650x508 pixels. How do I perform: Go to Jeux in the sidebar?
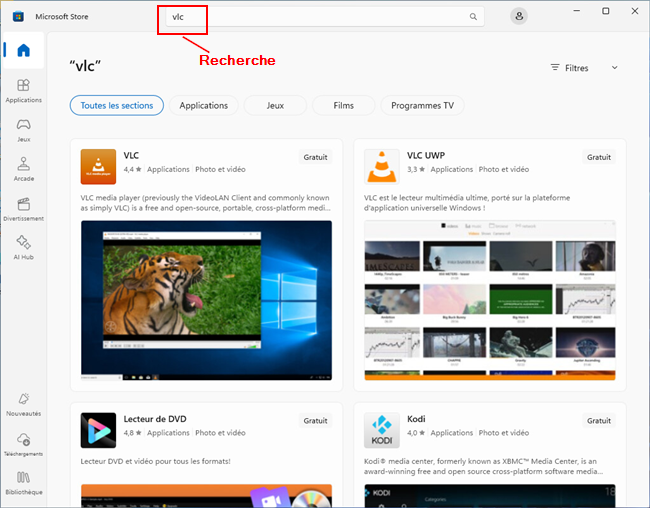click(x=24, y=130)
